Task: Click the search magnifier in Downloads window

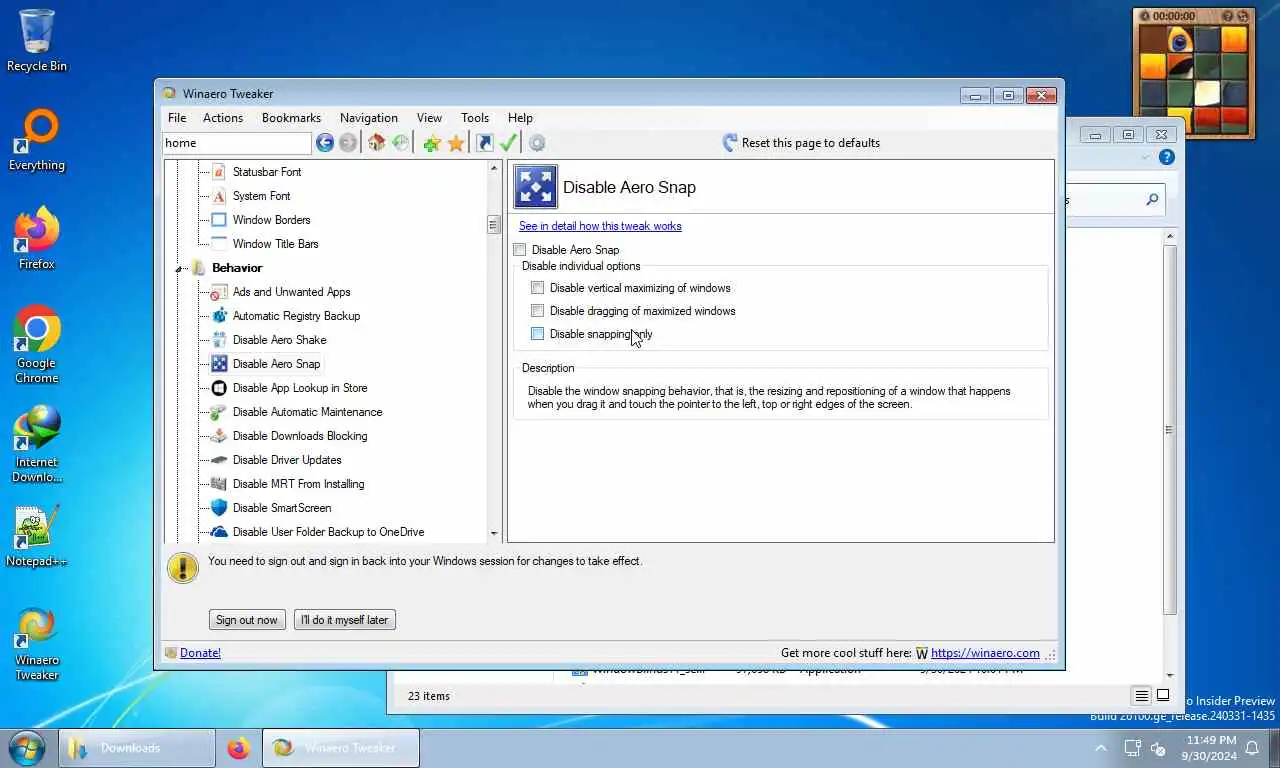Action: pos(1152,200)
